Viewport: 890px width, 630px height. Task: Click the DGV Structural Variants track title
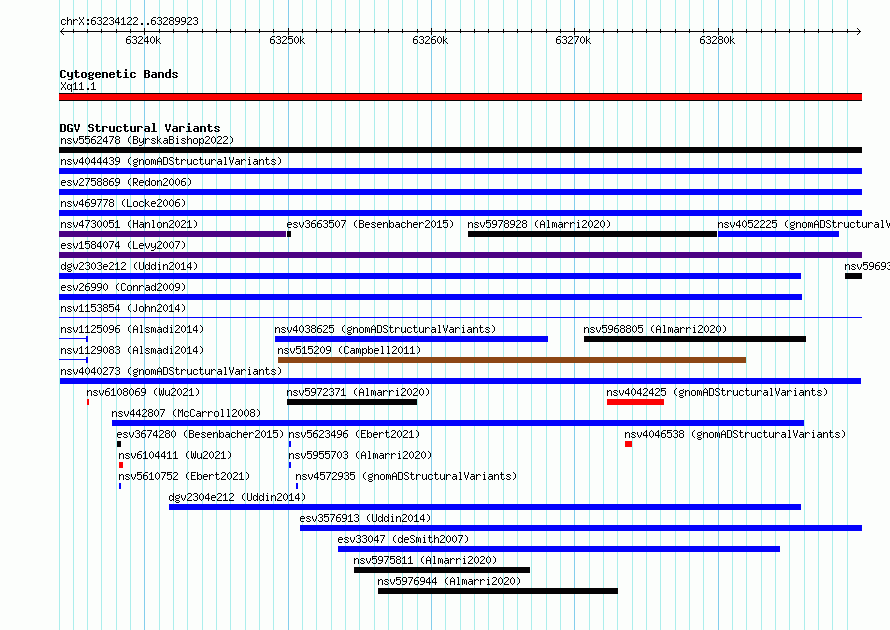(x=140, y=128)
